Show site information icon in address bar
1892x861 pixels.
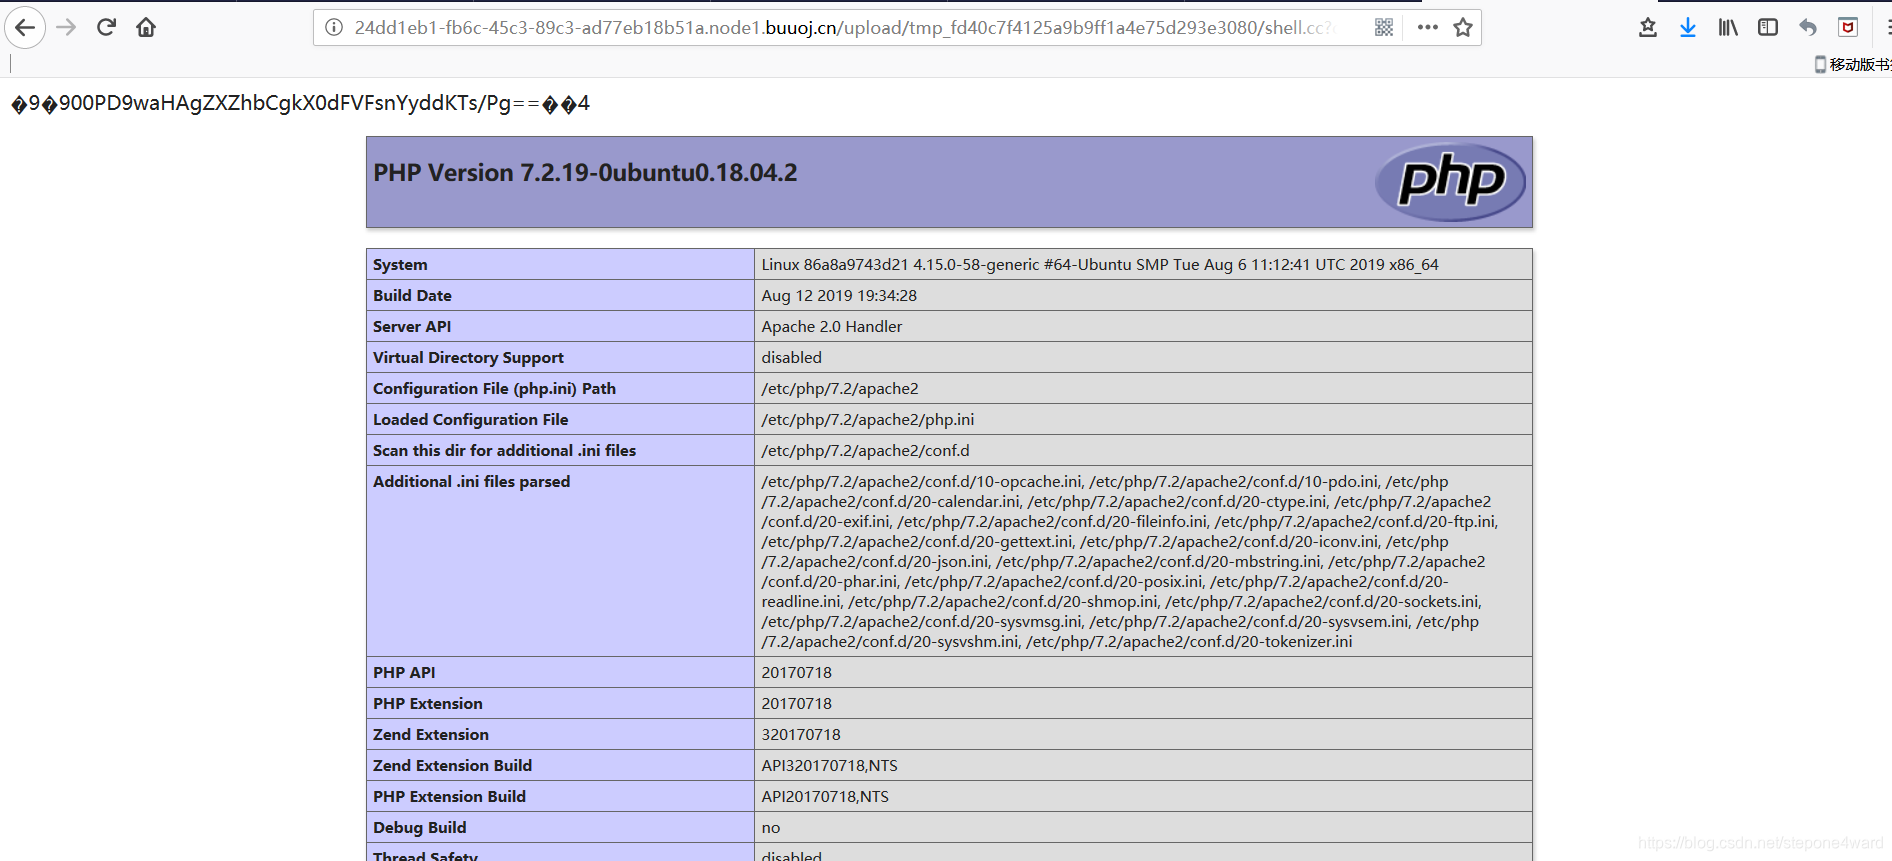click(x=334, y=27)
